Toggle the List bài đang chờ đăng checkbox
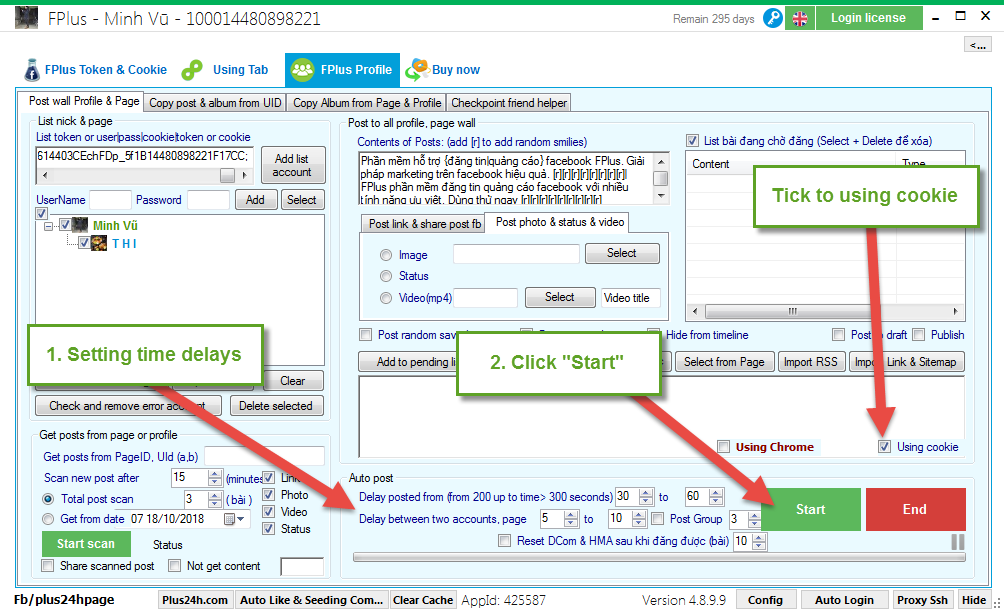The width and height of the screenshot is (1004, 612). [x=692, y=141]
